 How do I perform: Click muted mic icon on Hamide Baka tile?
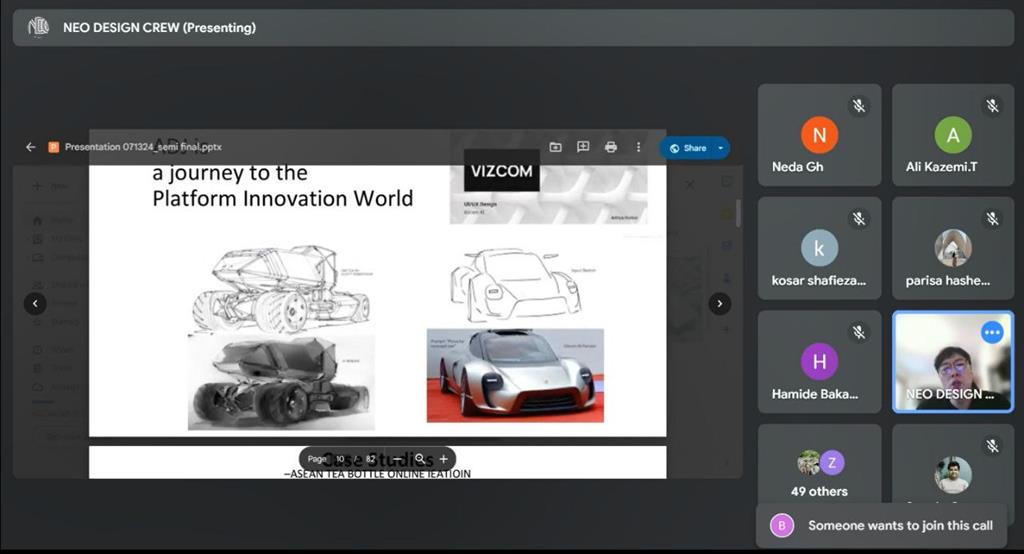click(859, 333)
